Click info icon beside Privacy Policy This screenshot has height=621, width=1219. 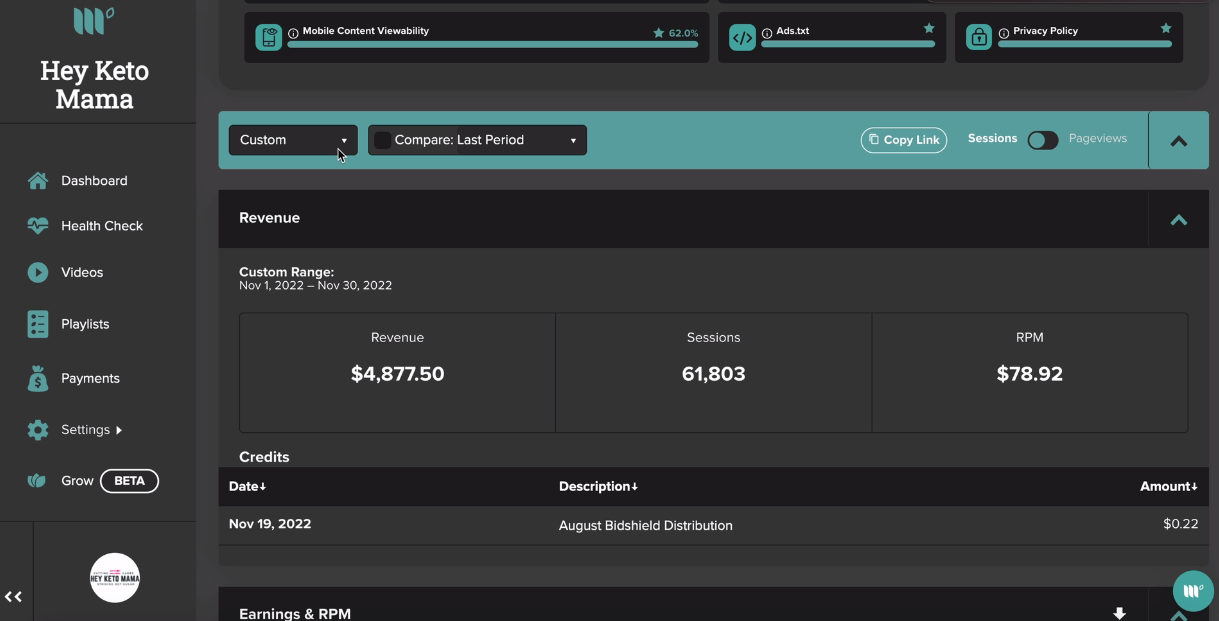(x=1004, y=33)
